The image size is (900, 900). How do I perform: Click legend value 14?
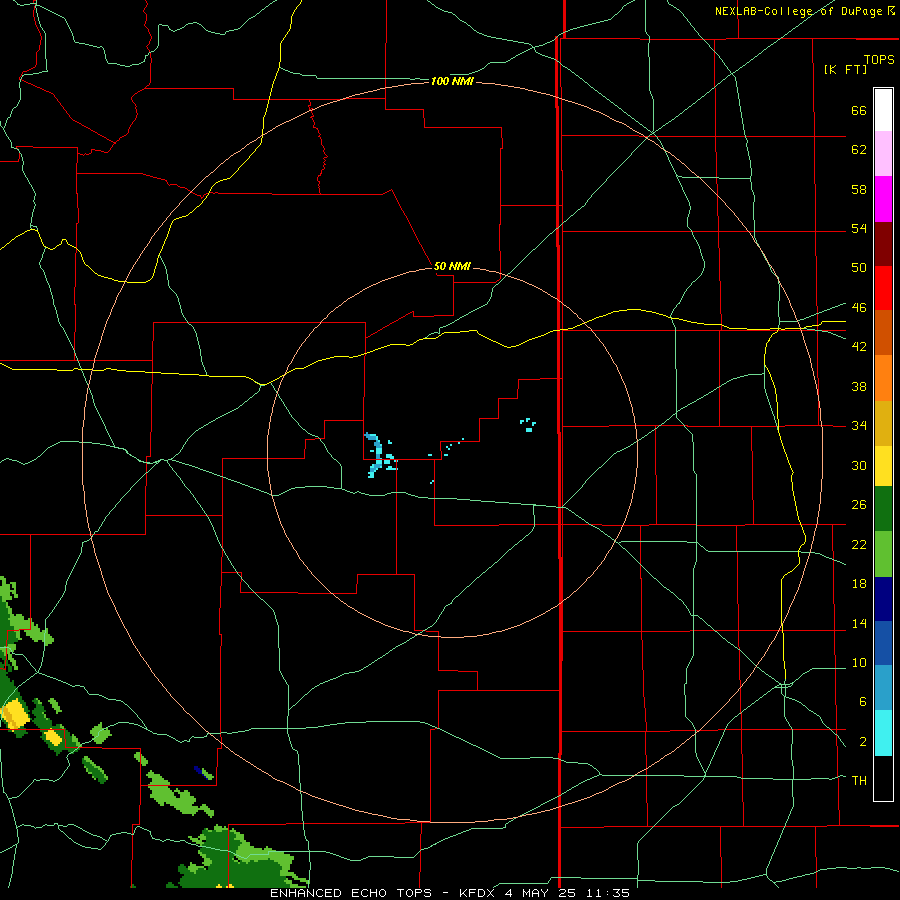point(859,623)
